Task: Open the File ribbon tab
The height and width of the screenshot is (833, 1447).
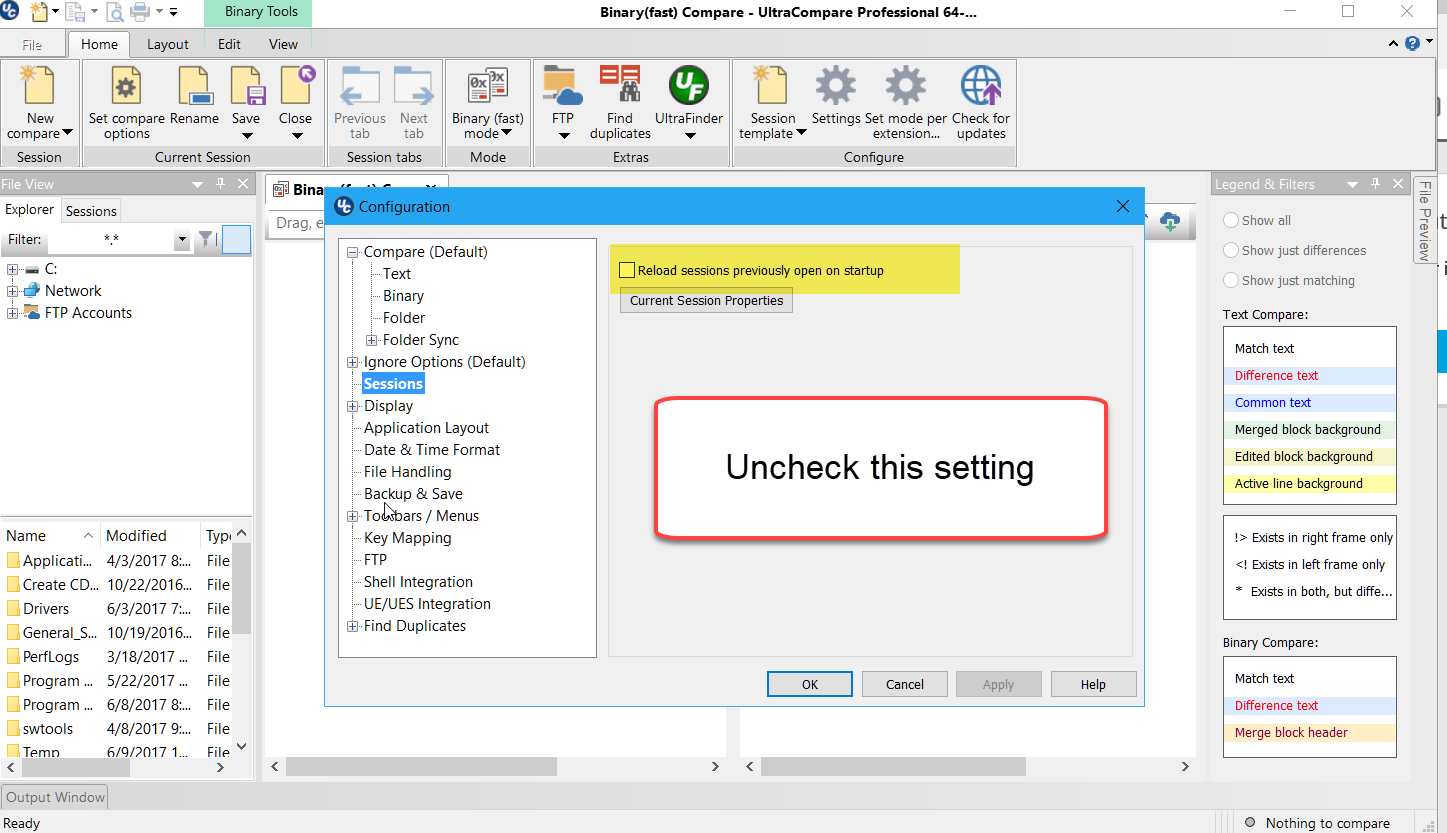Action: (x=32, y=44)
